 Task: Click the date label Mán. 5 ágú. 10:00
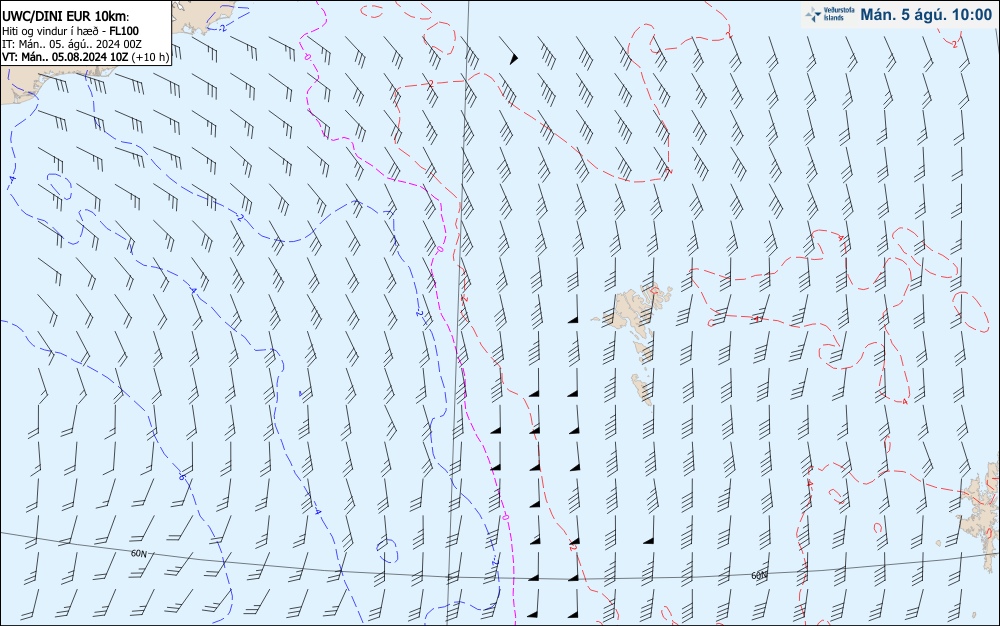(926, 15)
